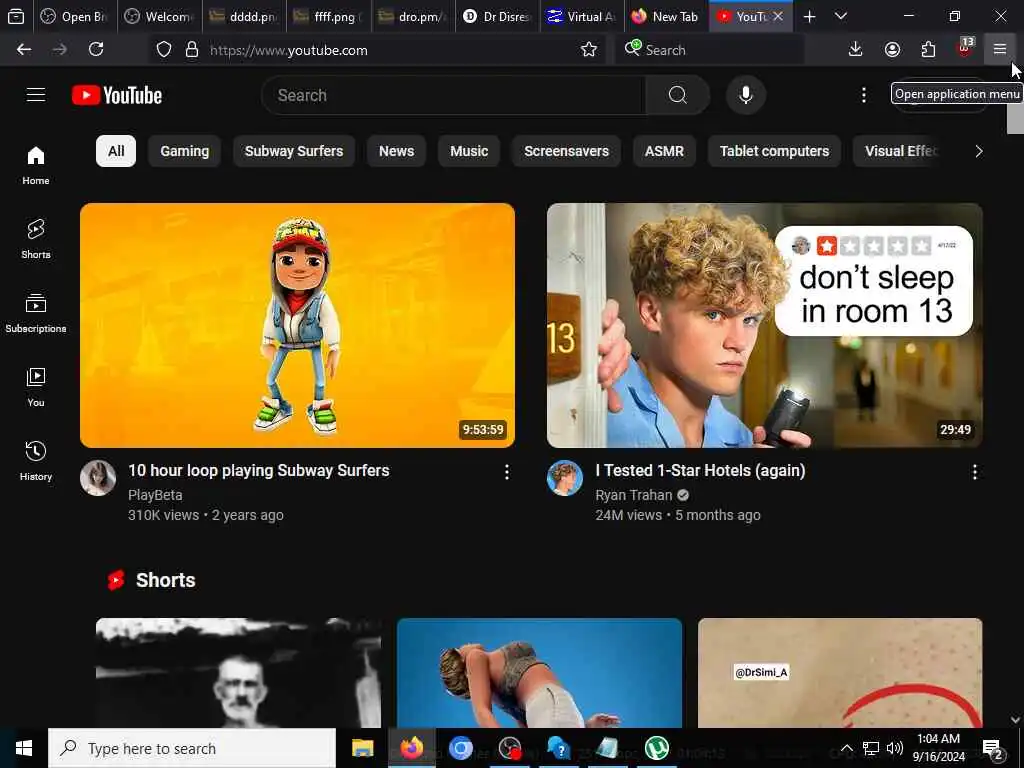This screenshot has height=768, width=1024.
Task: Switch to the ffff.png tab
Action: (x=328, y=17)
